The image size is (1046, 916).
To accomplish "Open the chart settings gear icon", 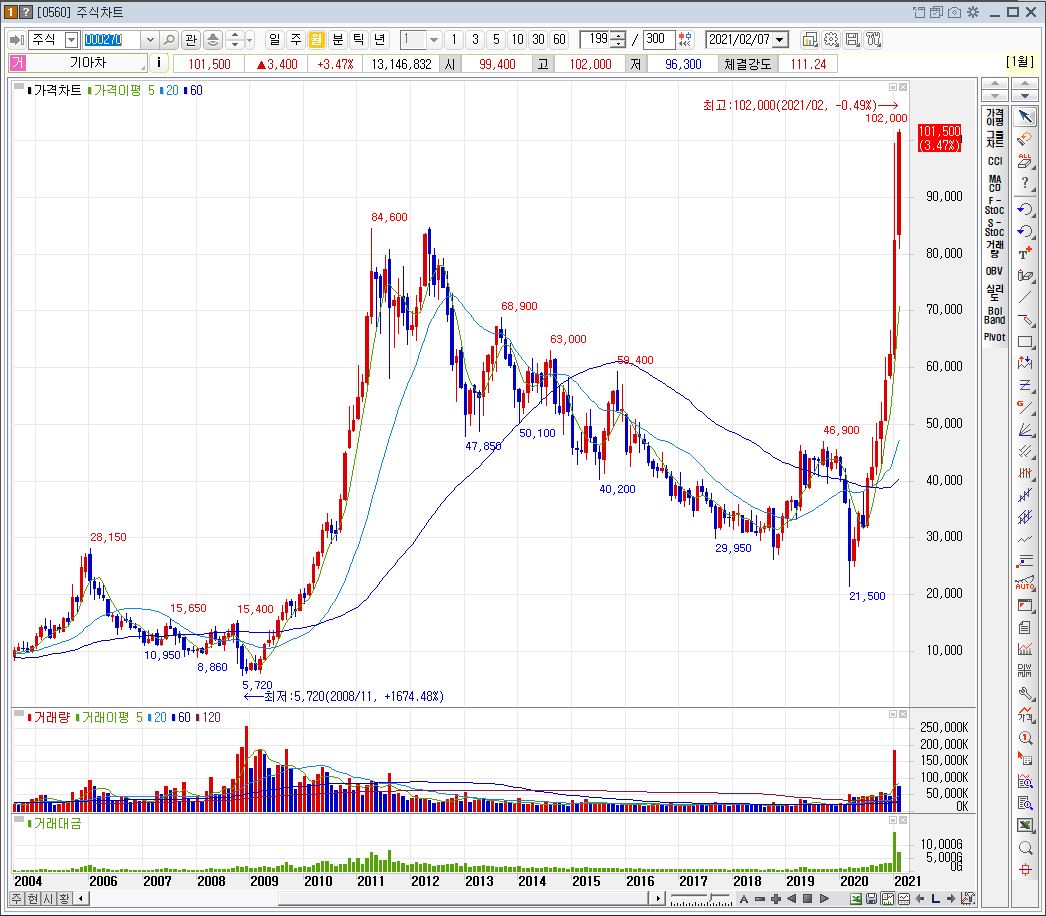I will (x=831, y=40).
